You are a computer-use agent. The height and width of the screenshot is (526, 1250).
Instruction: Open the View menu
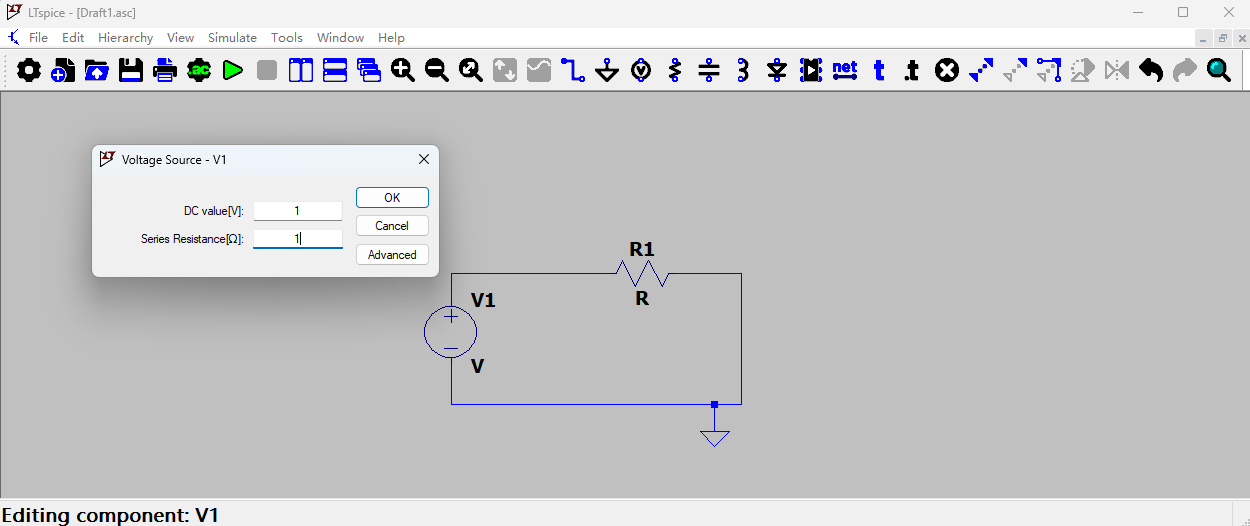180,37
